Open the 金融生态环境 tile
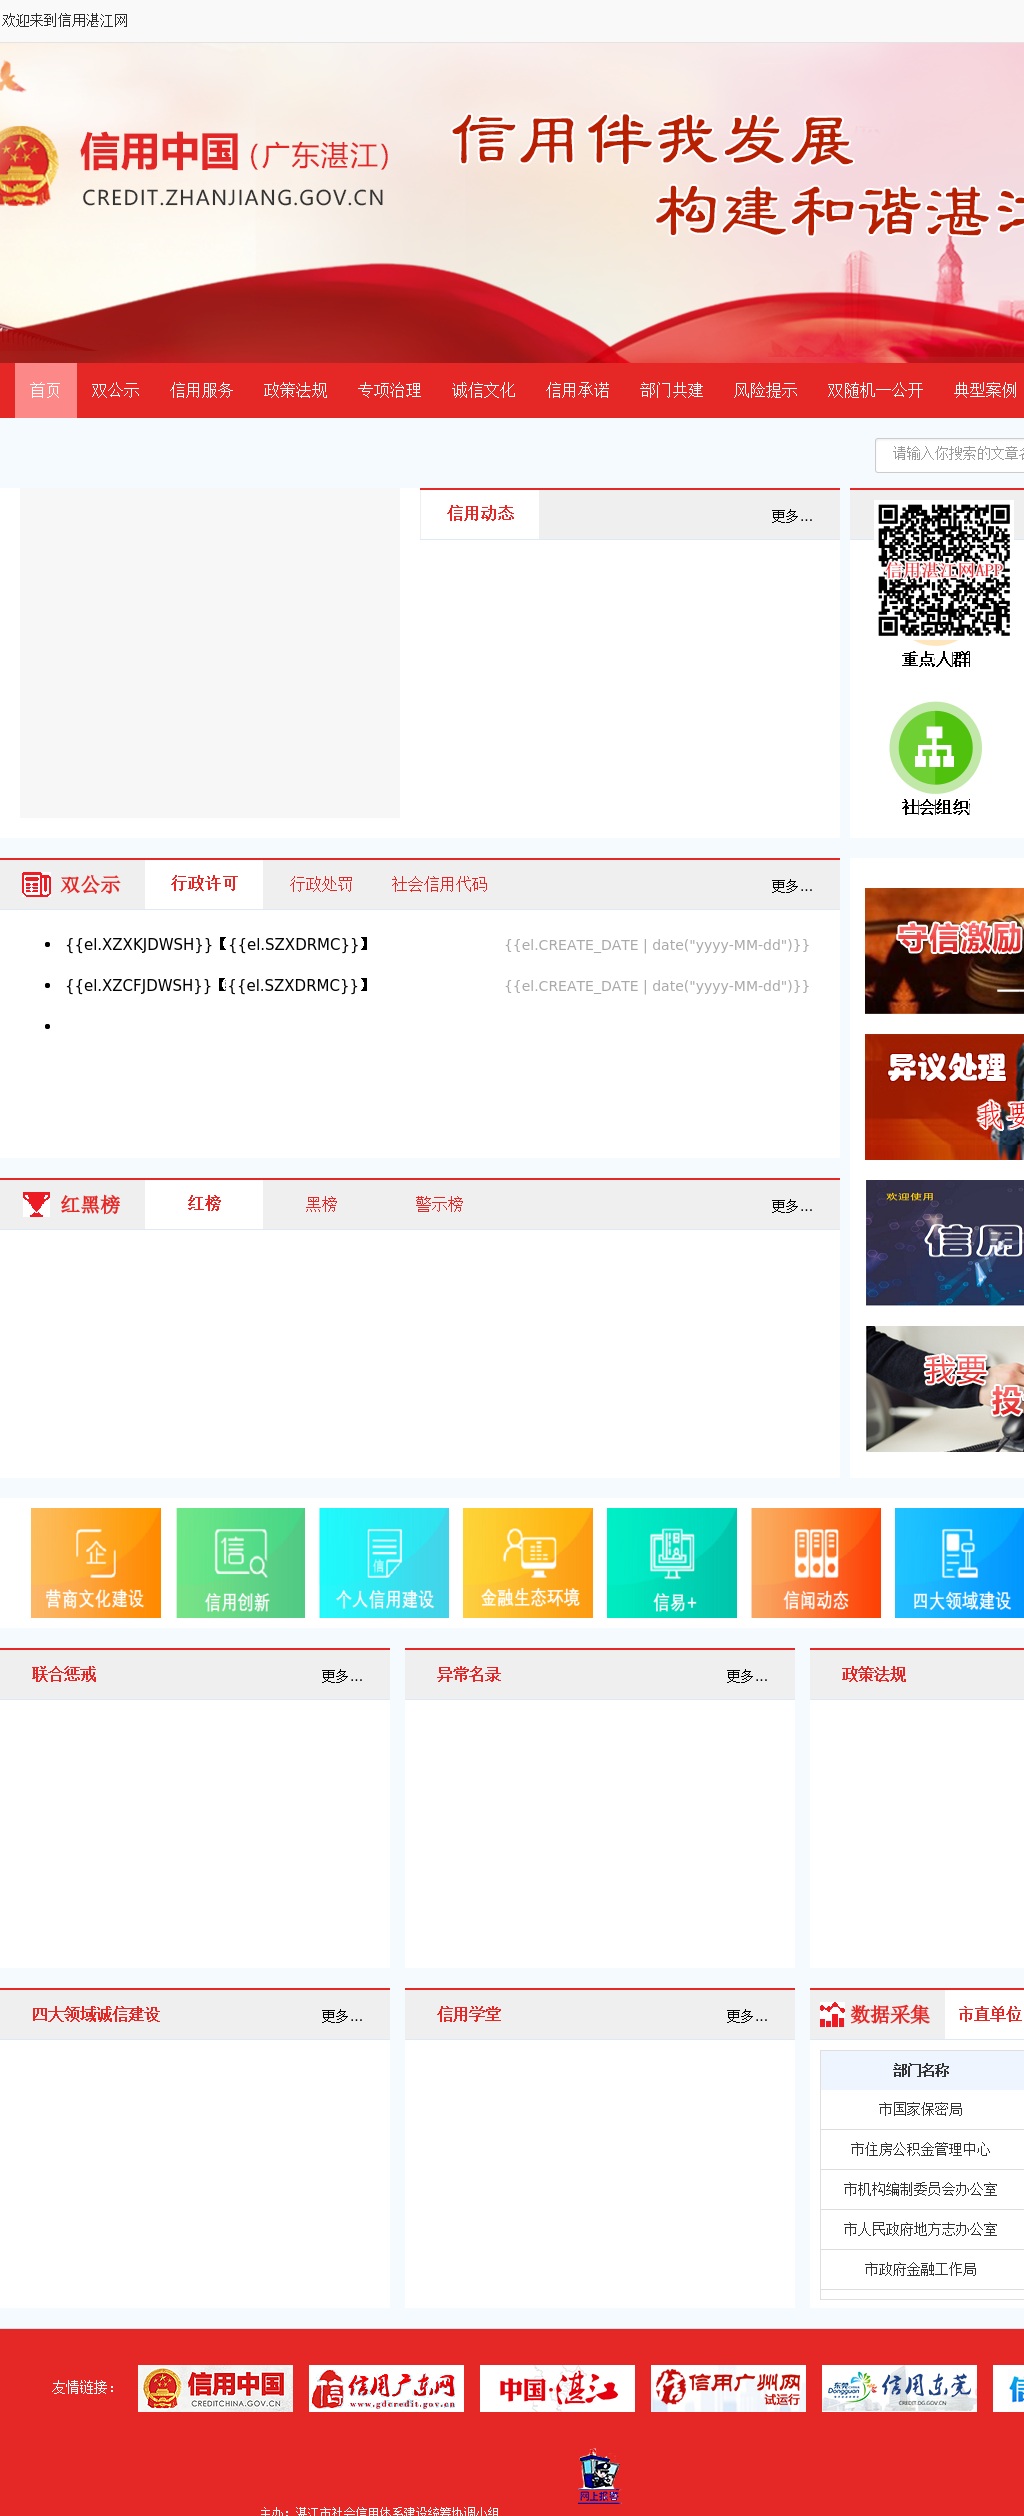Image resolution: width=1024 pixels, height=2516 pixels. (x=528, y=1562)
